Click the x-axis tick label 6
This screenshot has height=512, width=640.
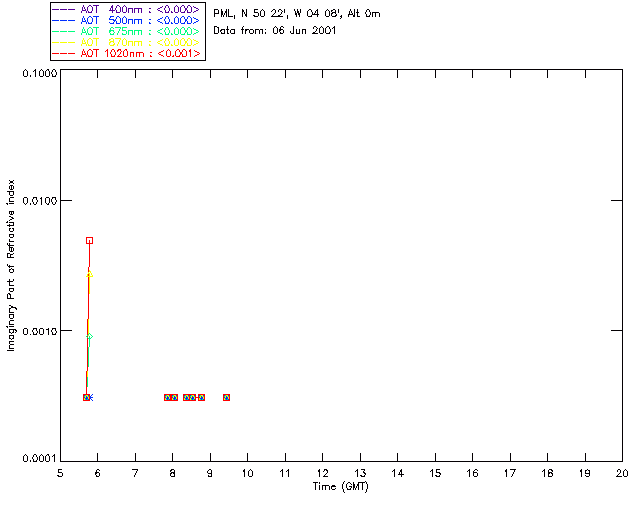coord(98,473)
